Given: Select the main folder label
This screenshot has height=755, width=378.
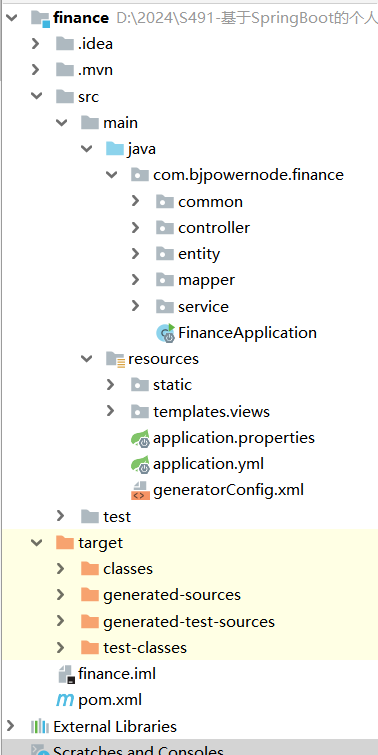Looking at the screenshot, I should [120, 123].
